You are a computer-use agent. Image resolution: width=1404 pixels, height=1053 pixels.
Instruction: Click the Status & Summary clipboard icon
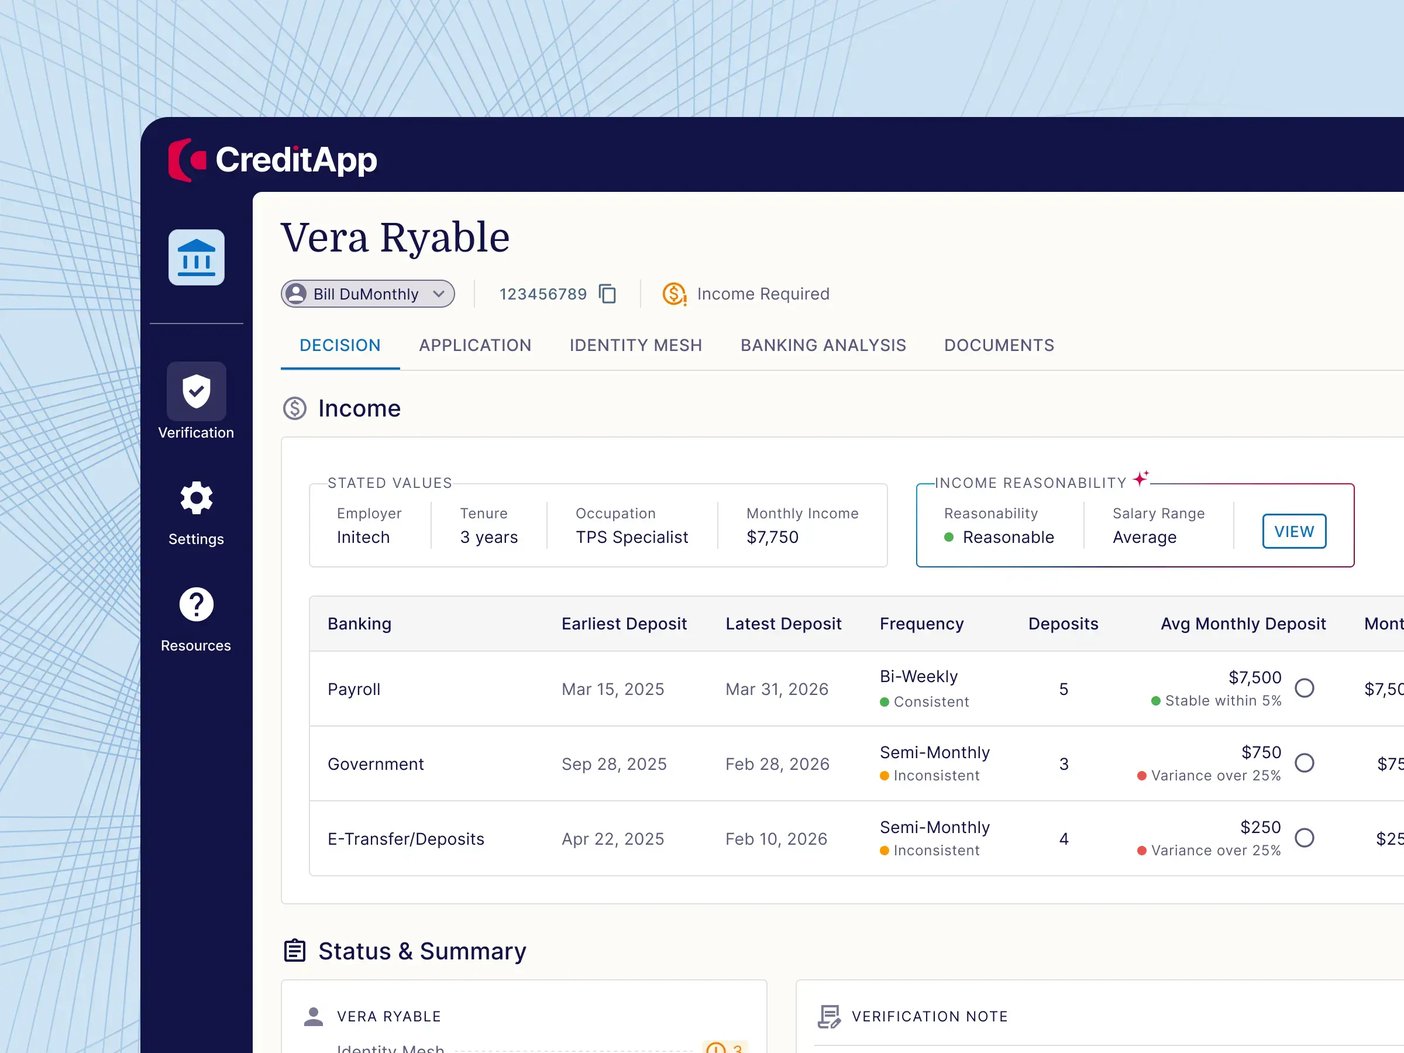[295, 951]
